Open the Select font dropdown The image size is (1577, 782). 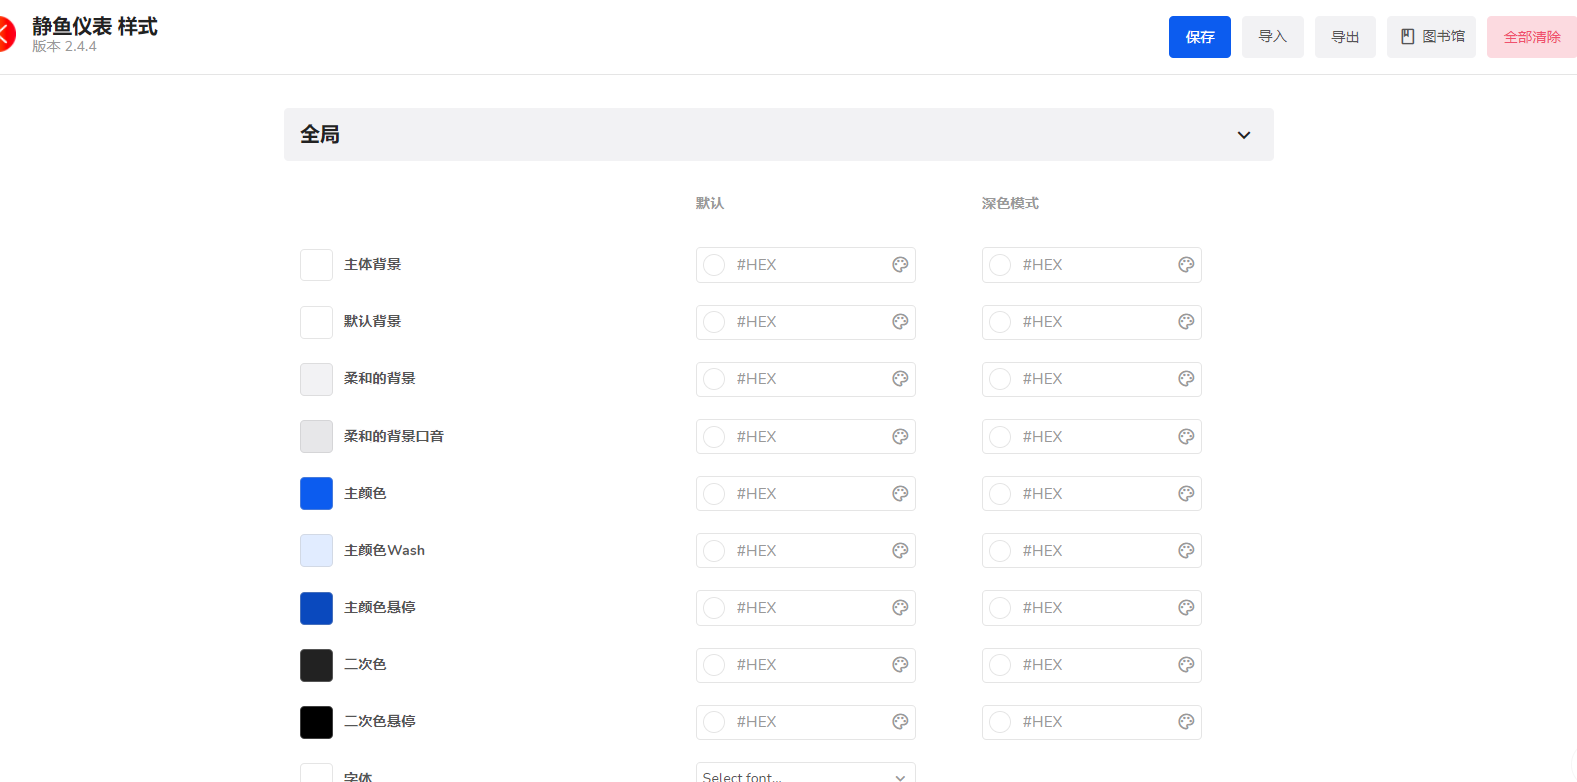[805, 774]
